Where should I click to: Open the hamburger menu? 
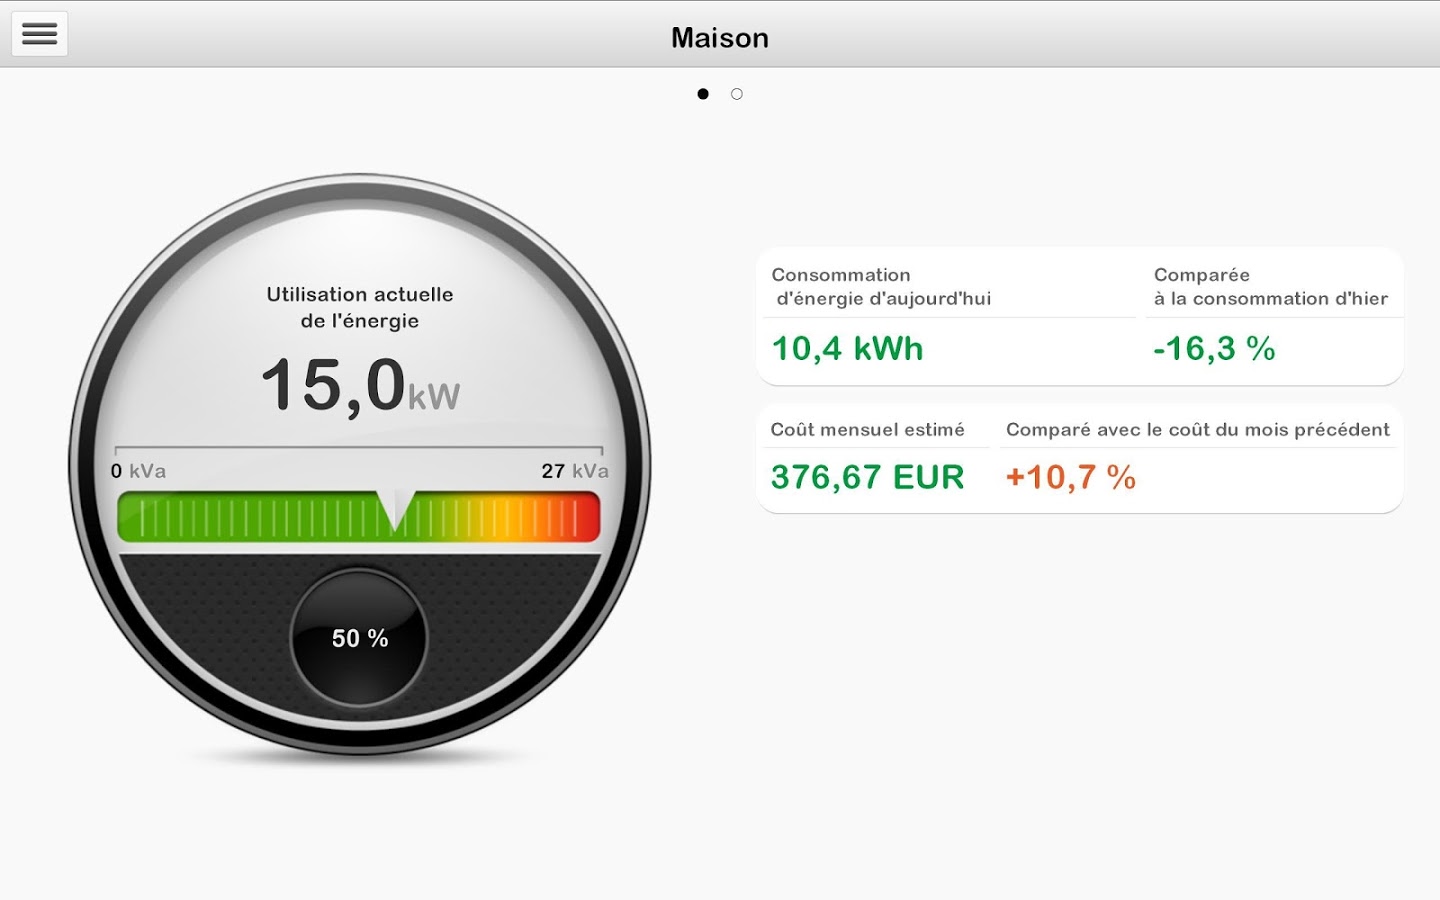coord(40,34)
